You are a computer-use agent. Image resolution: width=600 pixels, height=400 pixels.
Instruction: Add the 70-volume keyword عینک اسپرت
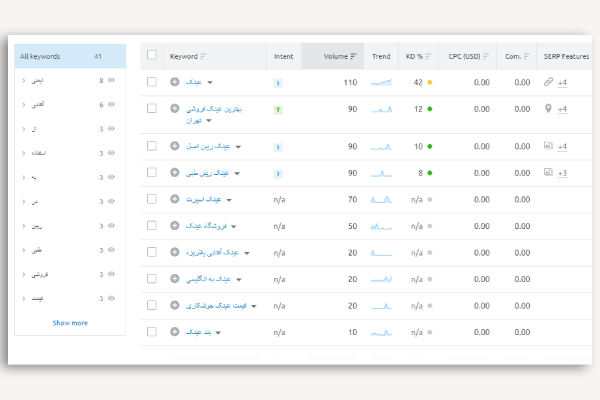pyautogui.click(x=174, y=199)
